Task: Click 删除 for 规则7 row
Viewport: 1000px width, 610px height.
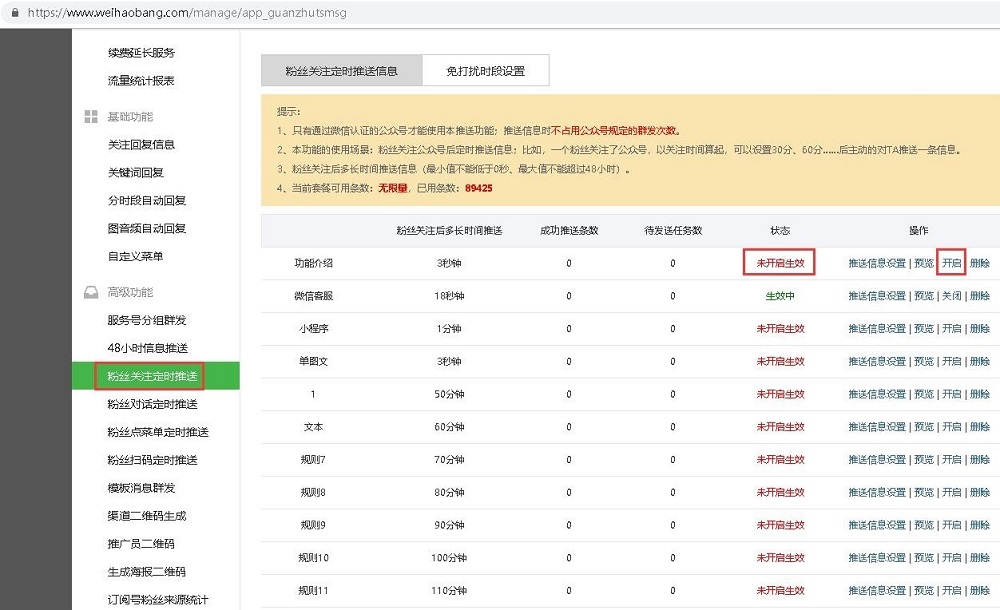Action: [980, 459]
